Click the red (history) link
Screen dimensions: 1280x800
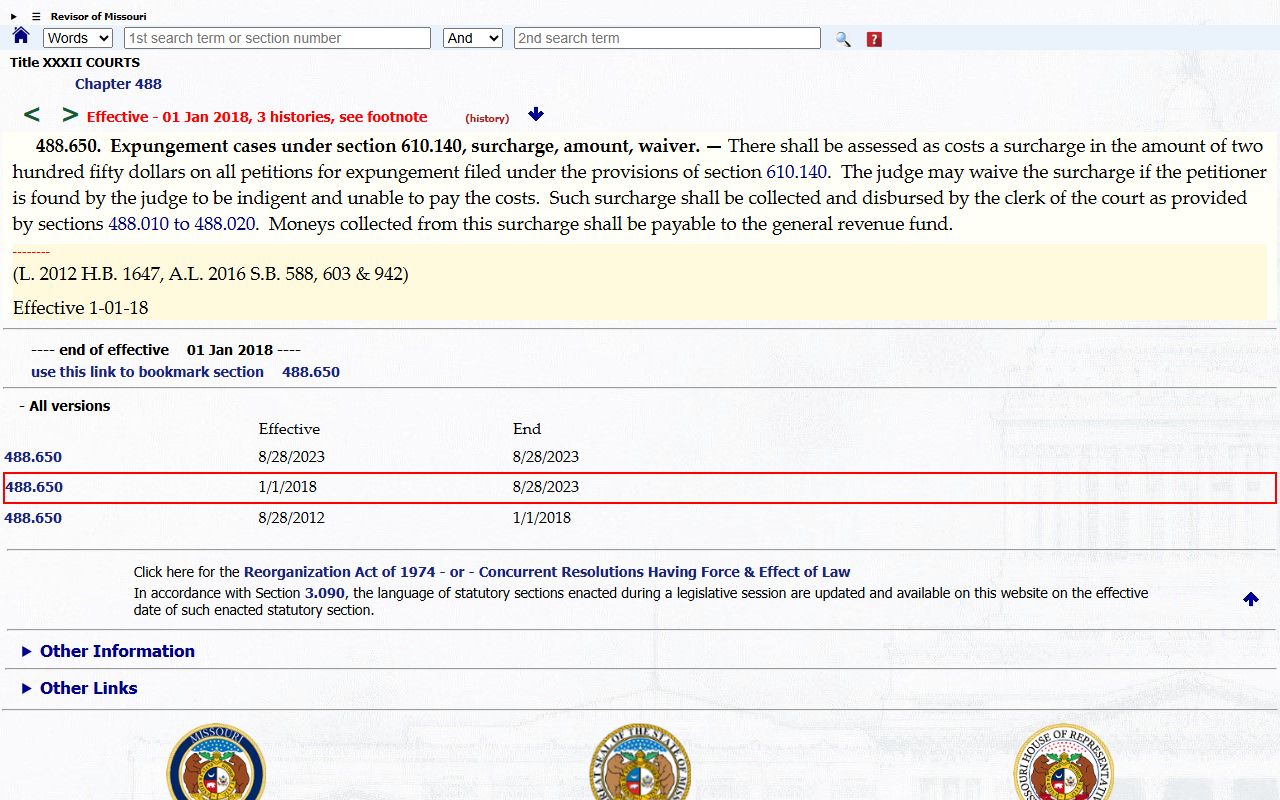pyautogui.click(x=487, y=118)
